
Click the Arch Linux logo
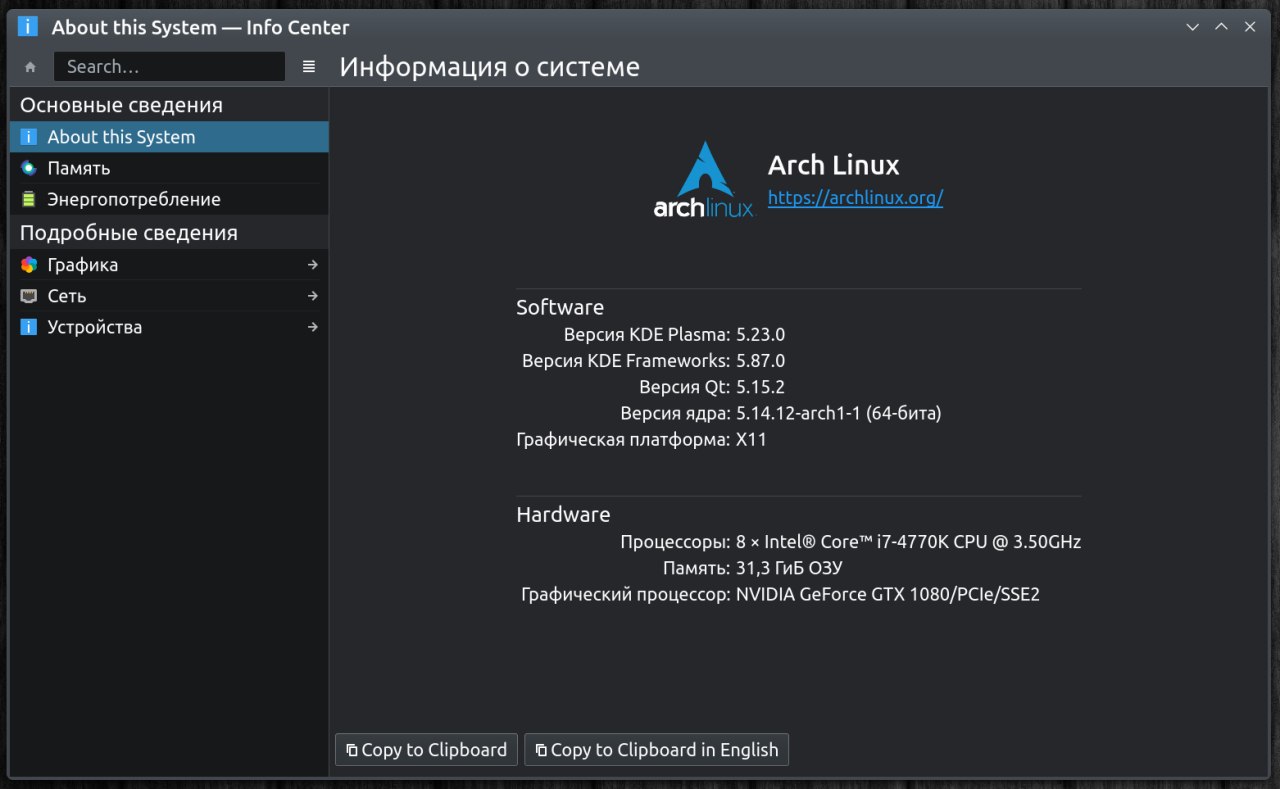[704, 180]
